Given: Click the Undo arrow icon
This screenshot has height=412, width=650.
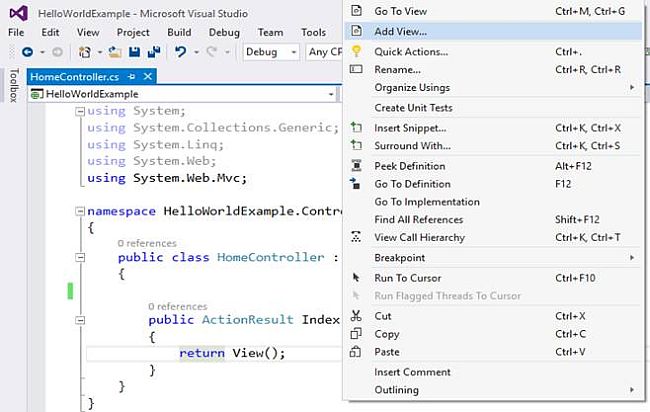Looking at the screenshot, I should tap(181, 52).
